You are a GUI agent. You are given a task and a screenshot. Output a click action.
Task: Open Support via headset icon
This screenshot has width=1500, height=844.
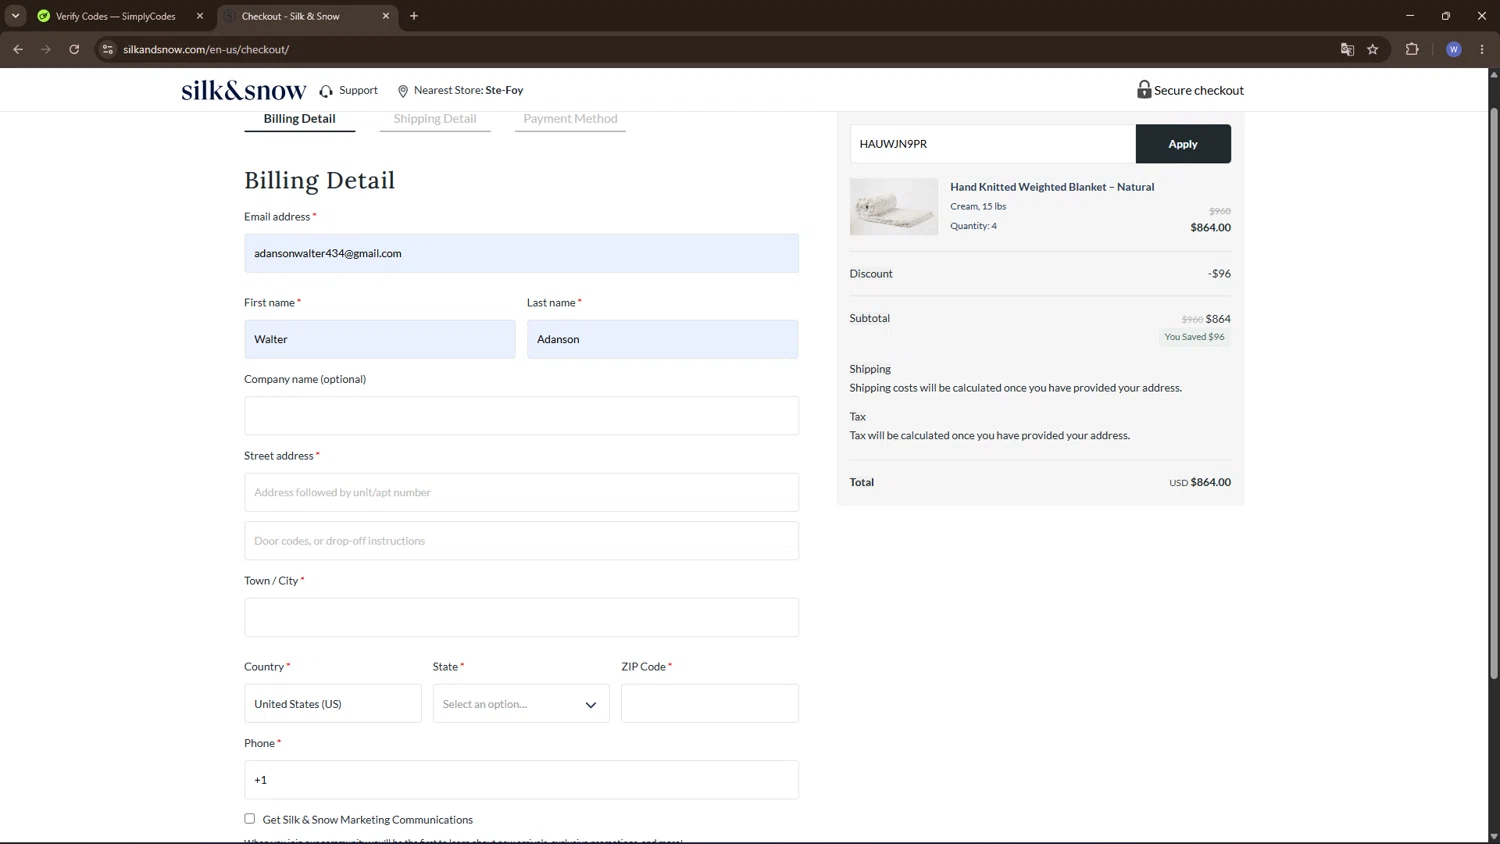pos(326,91)
